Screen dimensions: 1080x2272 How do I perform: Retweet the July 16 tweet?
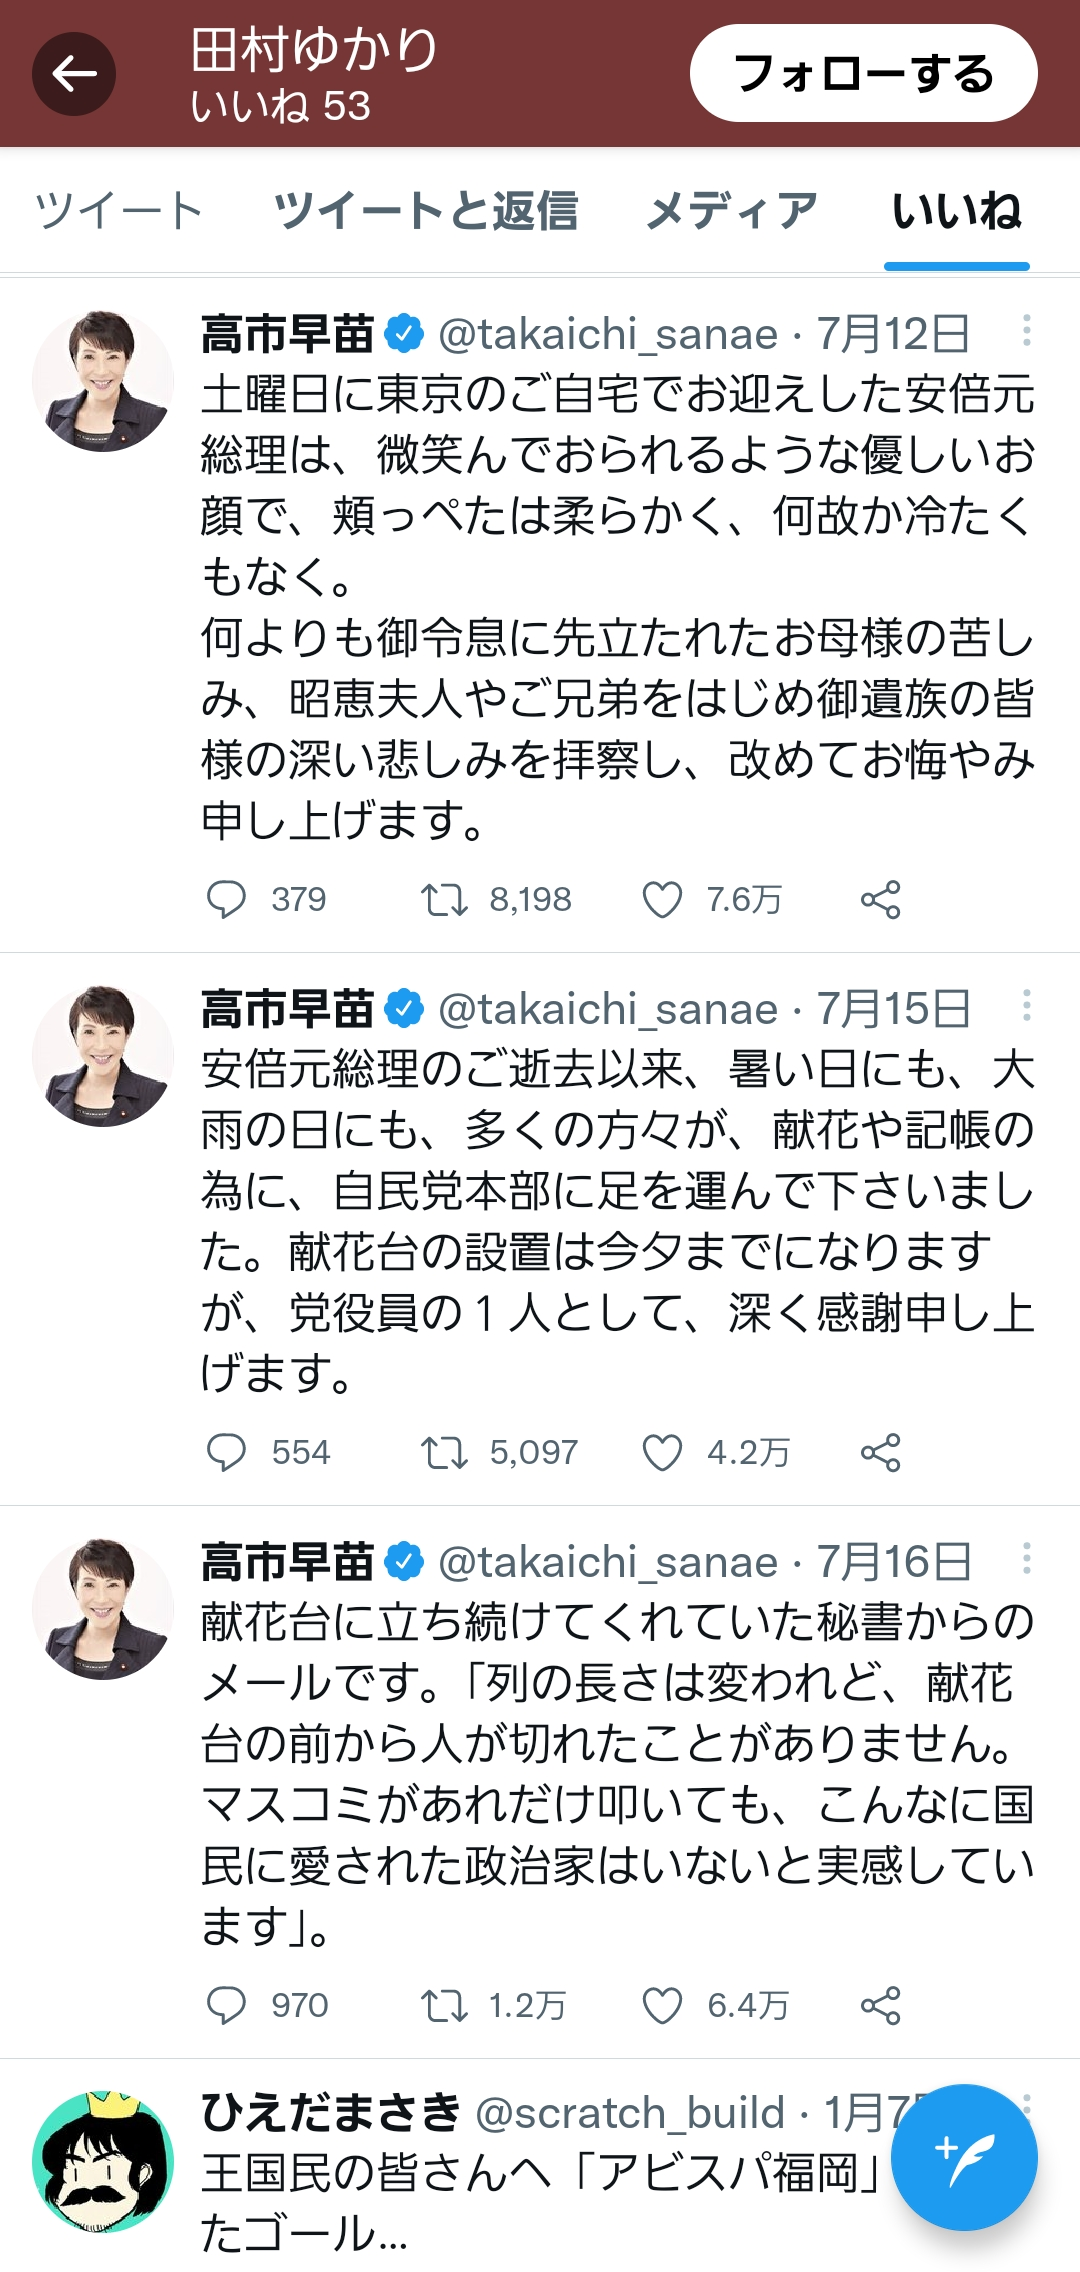(x=443, y=2006)
